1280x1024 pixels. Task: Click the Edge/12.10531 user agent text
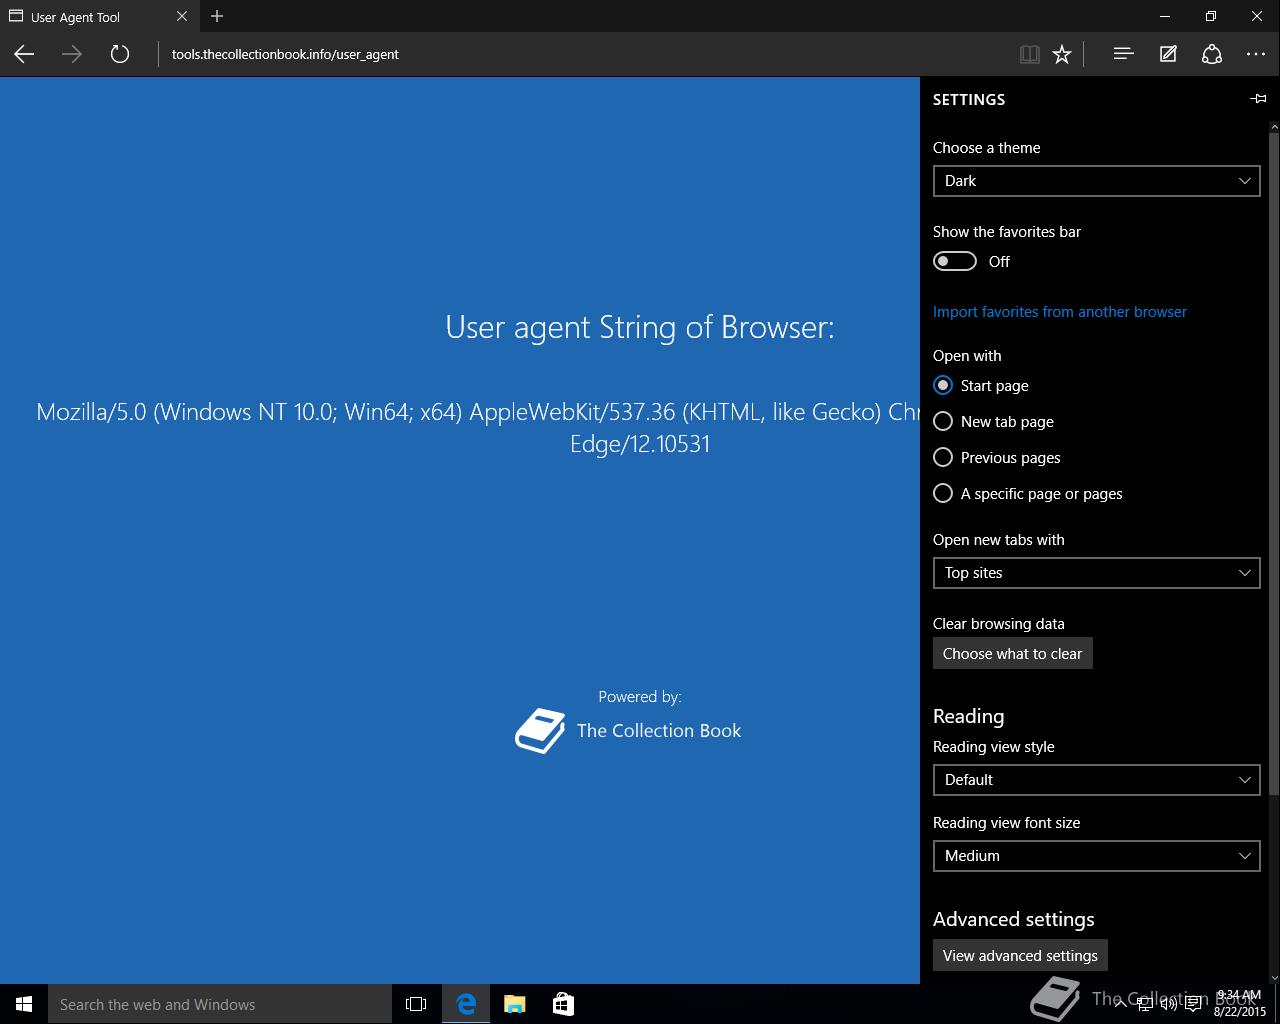click(640, 444)
